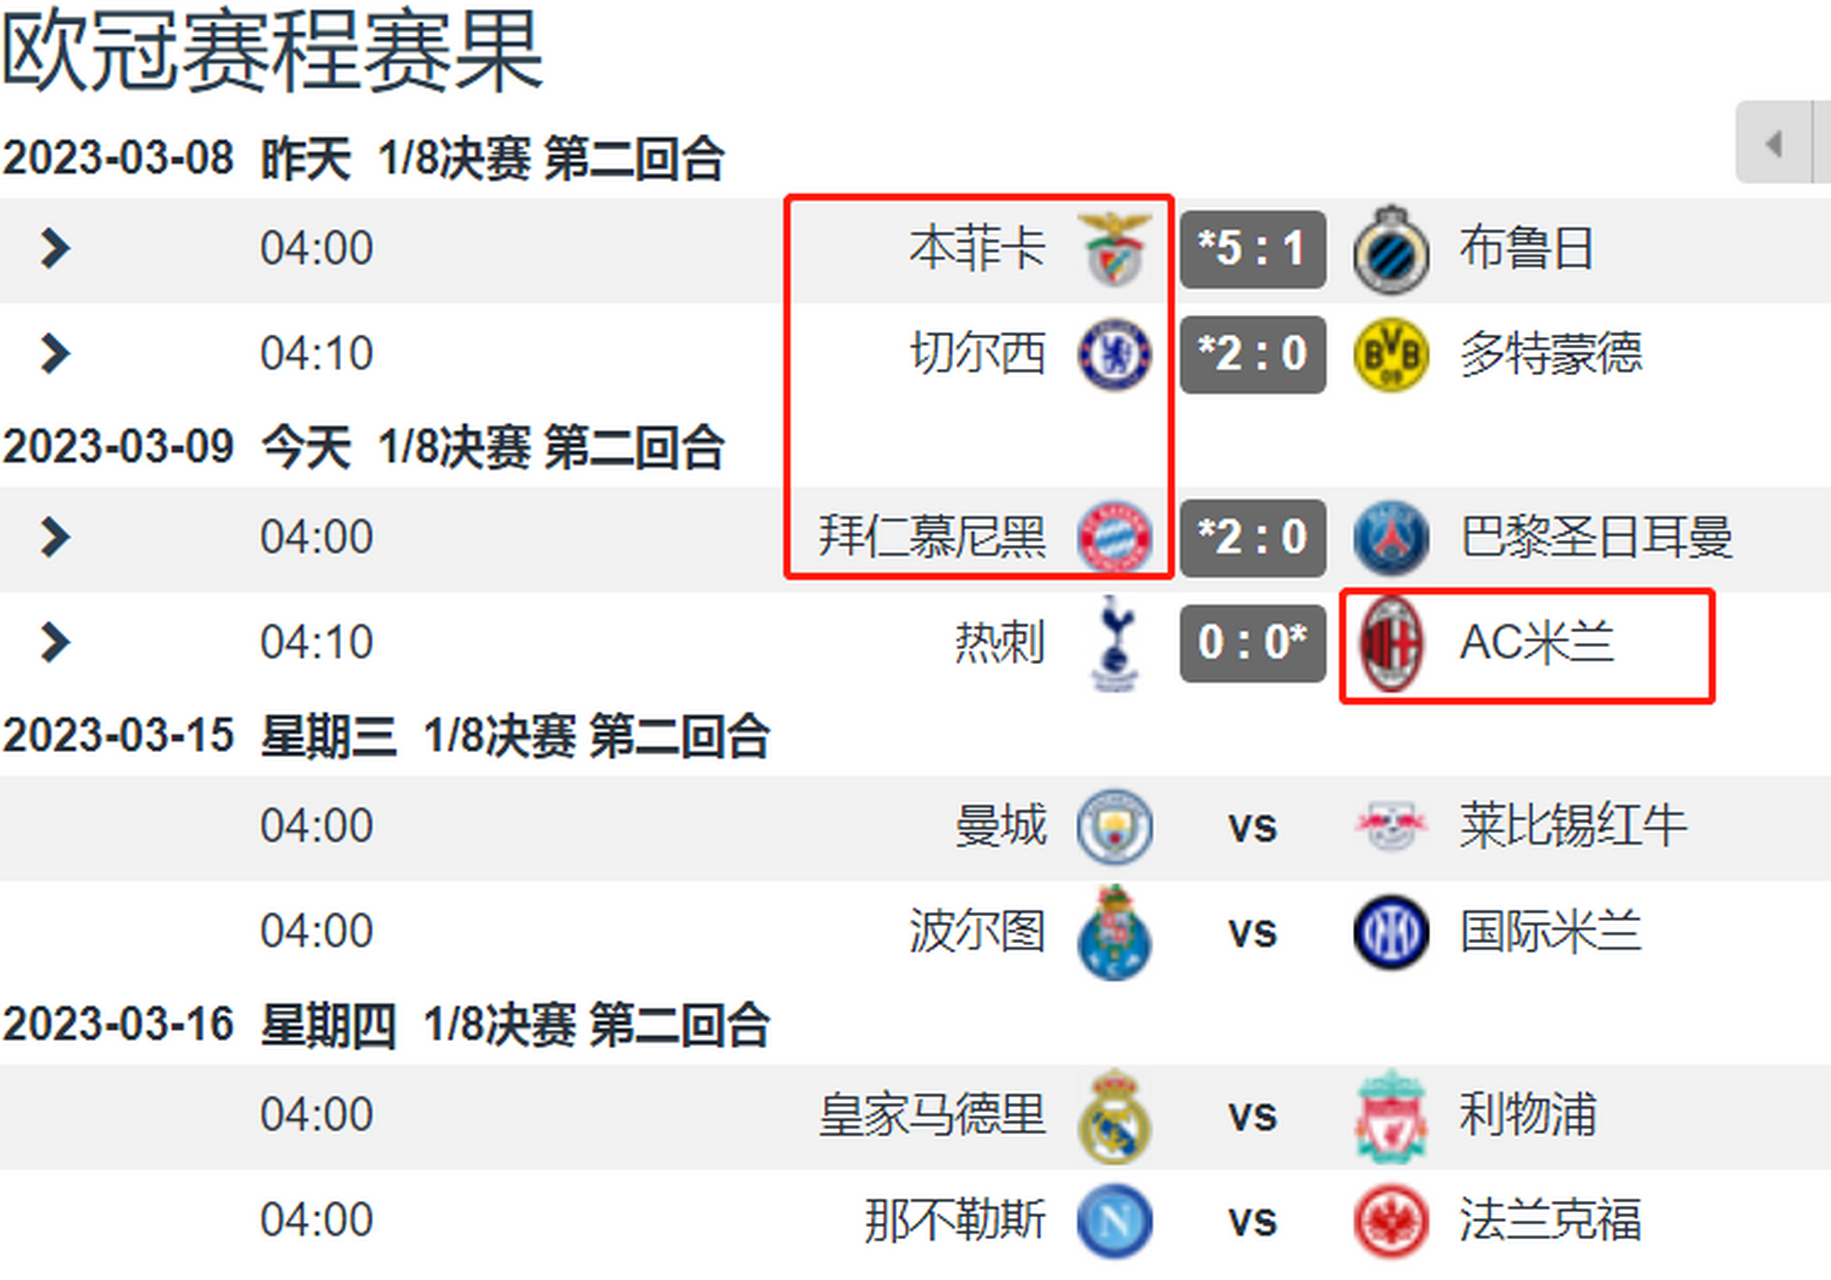
Task: Click the Real Madrid crest
Action: tap(1114, 1115)
